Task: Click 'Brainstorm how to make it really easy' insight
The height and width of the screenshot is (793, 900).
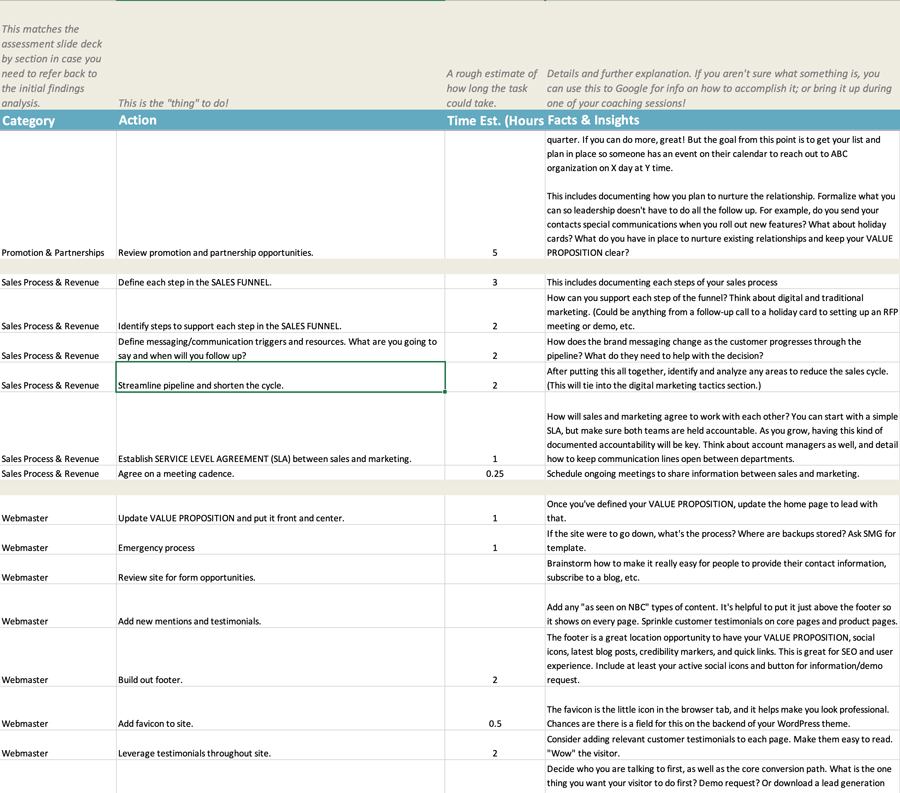Action: click(x=722, y=570)
